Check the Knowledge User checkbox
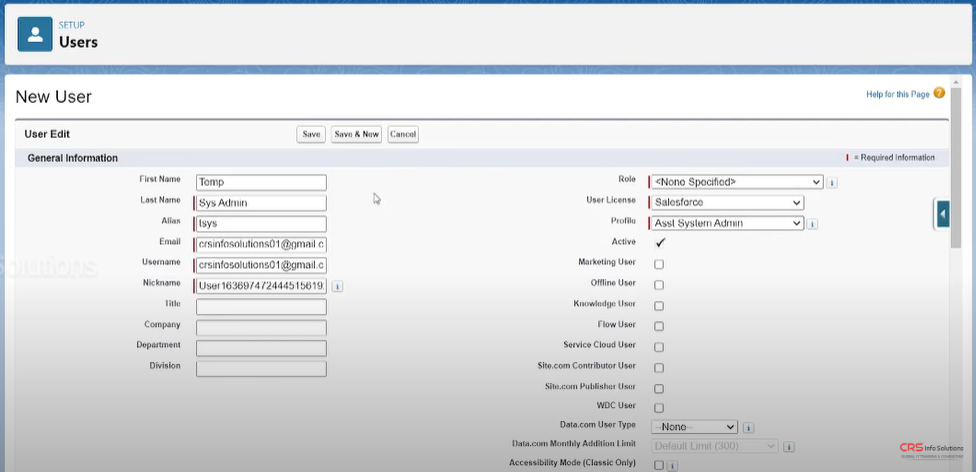 [x=659, y=306]
